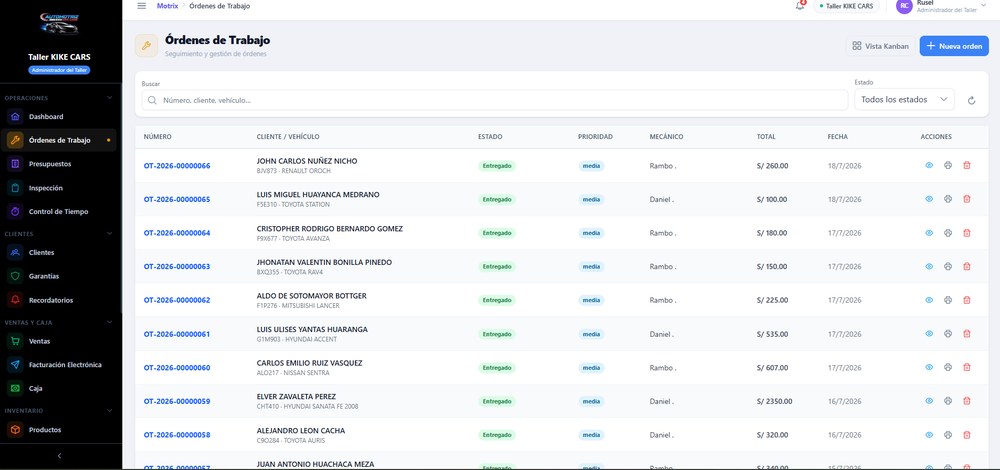Switch to Vista Kanban
The width and height of the screenshot is (1000, 470).
click(881, 46)
